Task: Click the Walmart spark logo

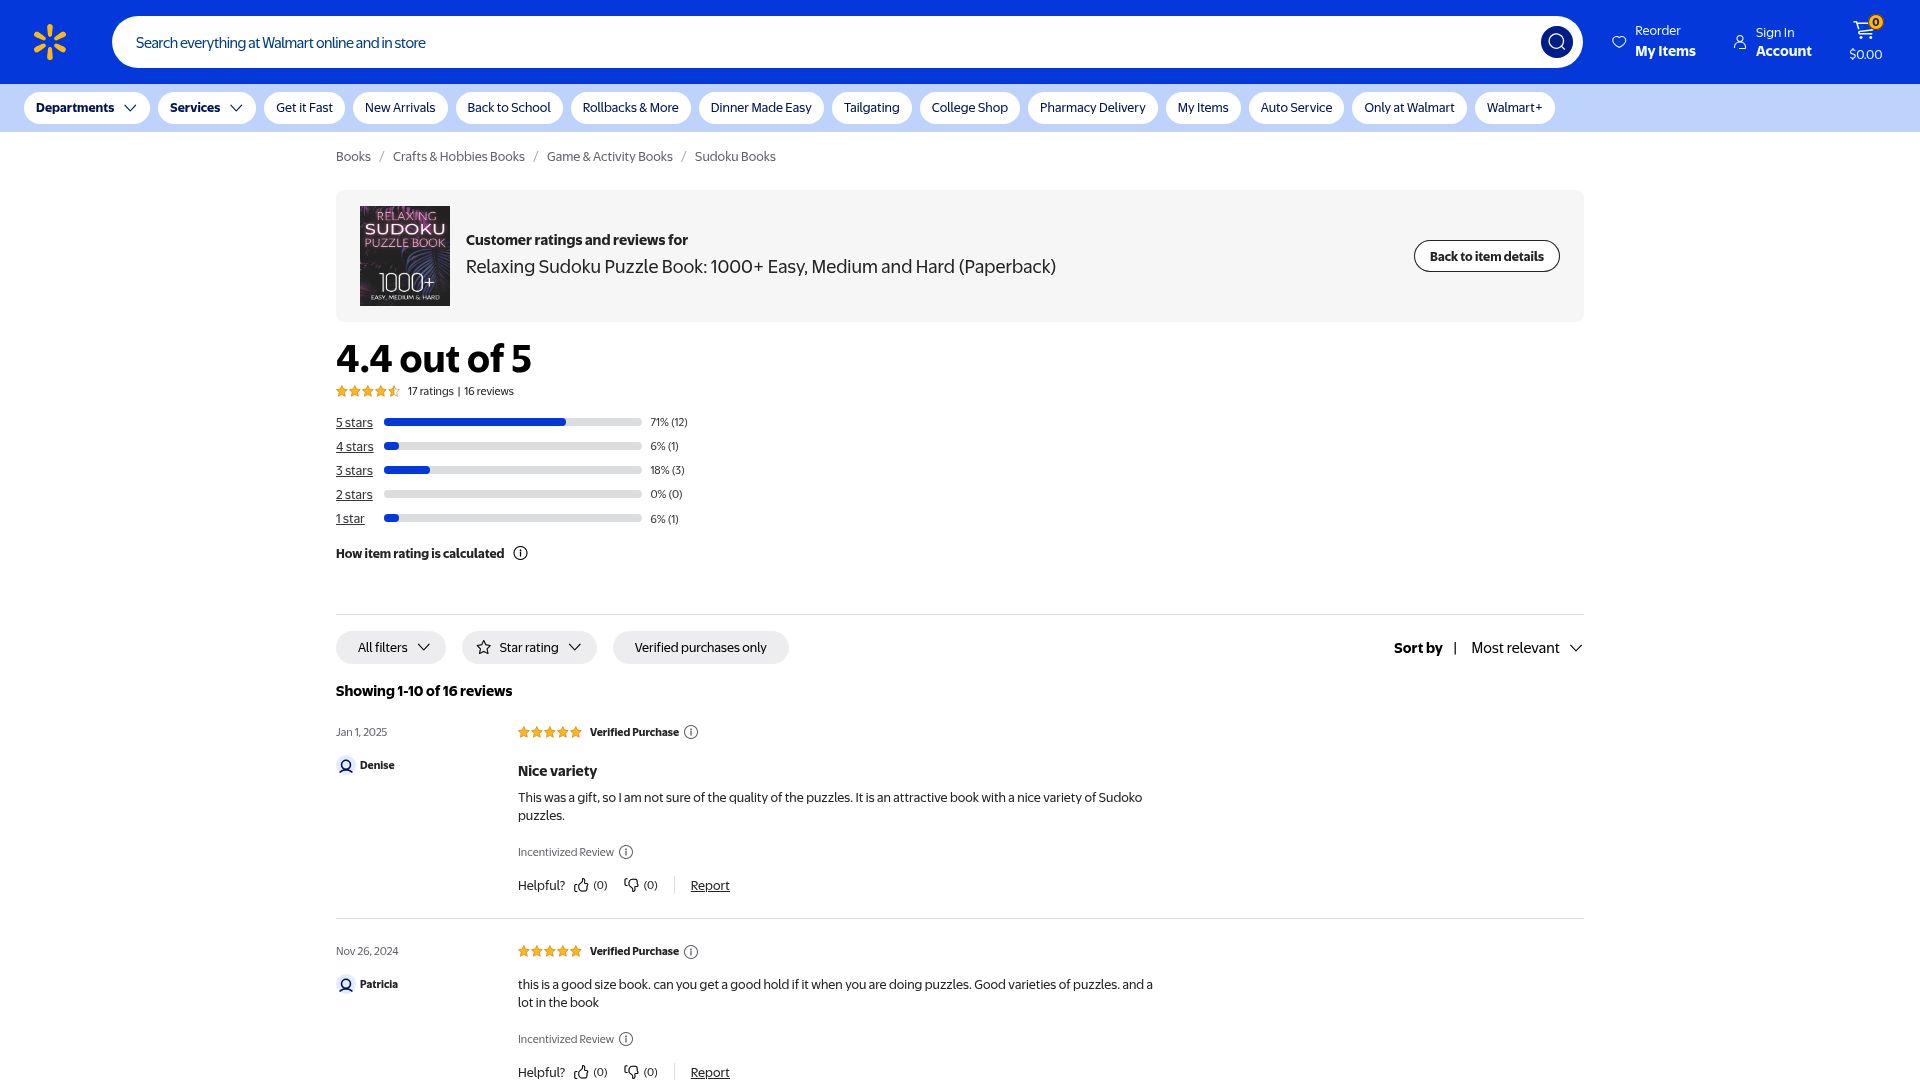Action: 50,42
